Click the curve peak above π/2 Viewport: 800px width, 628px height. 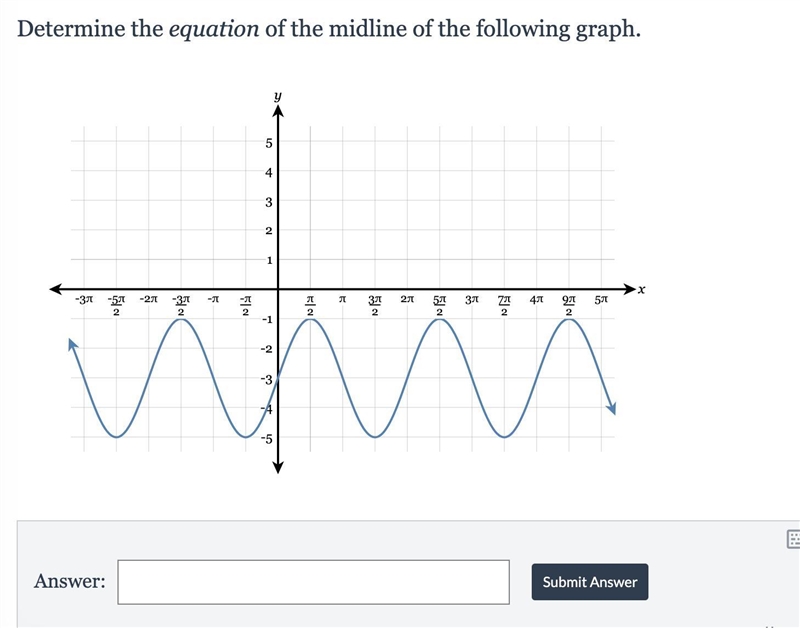click(x=310, y=319)
